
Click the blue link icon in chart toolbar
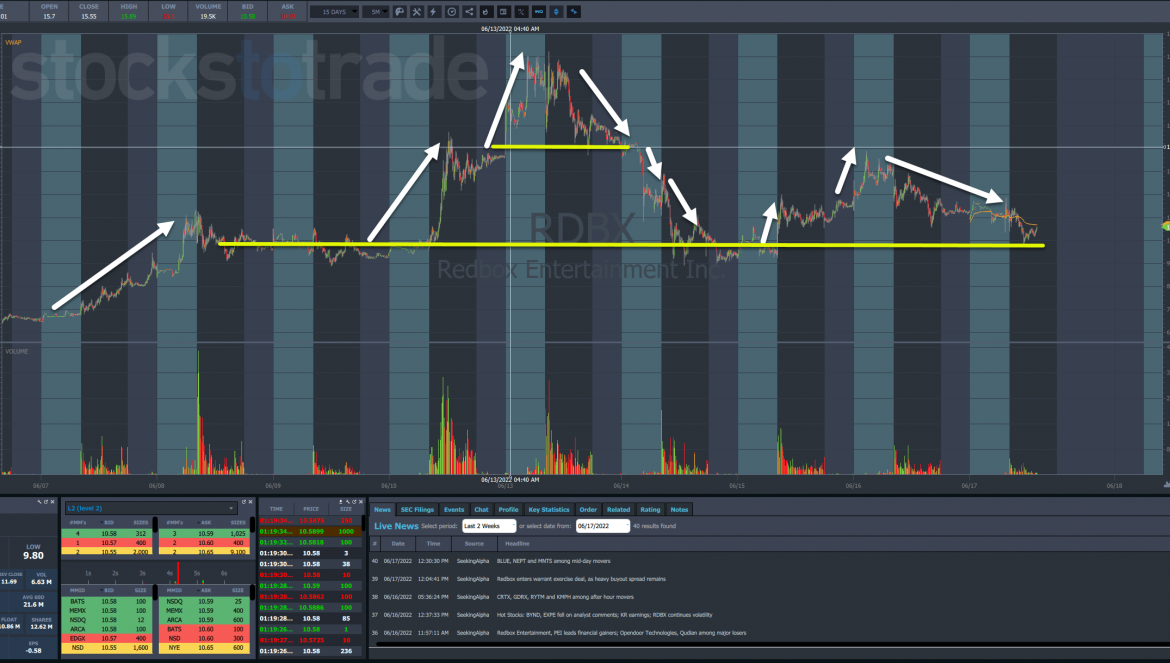coord(539,12)
